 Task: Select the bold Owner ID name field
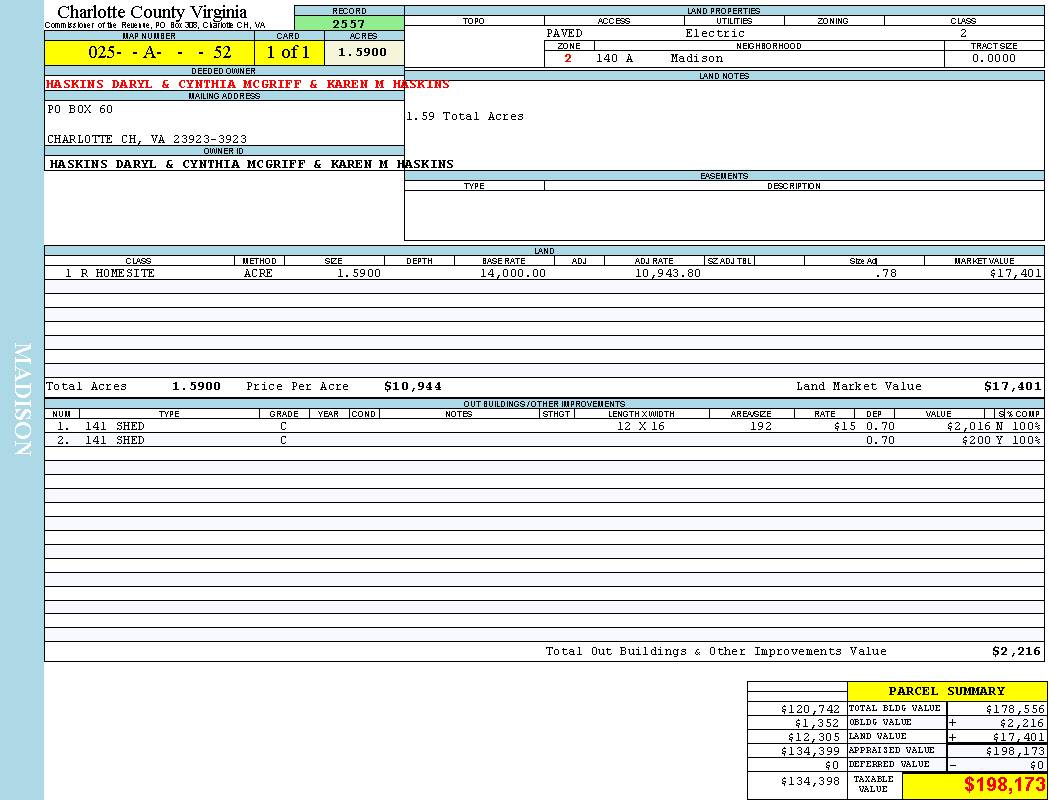[251, 164]
